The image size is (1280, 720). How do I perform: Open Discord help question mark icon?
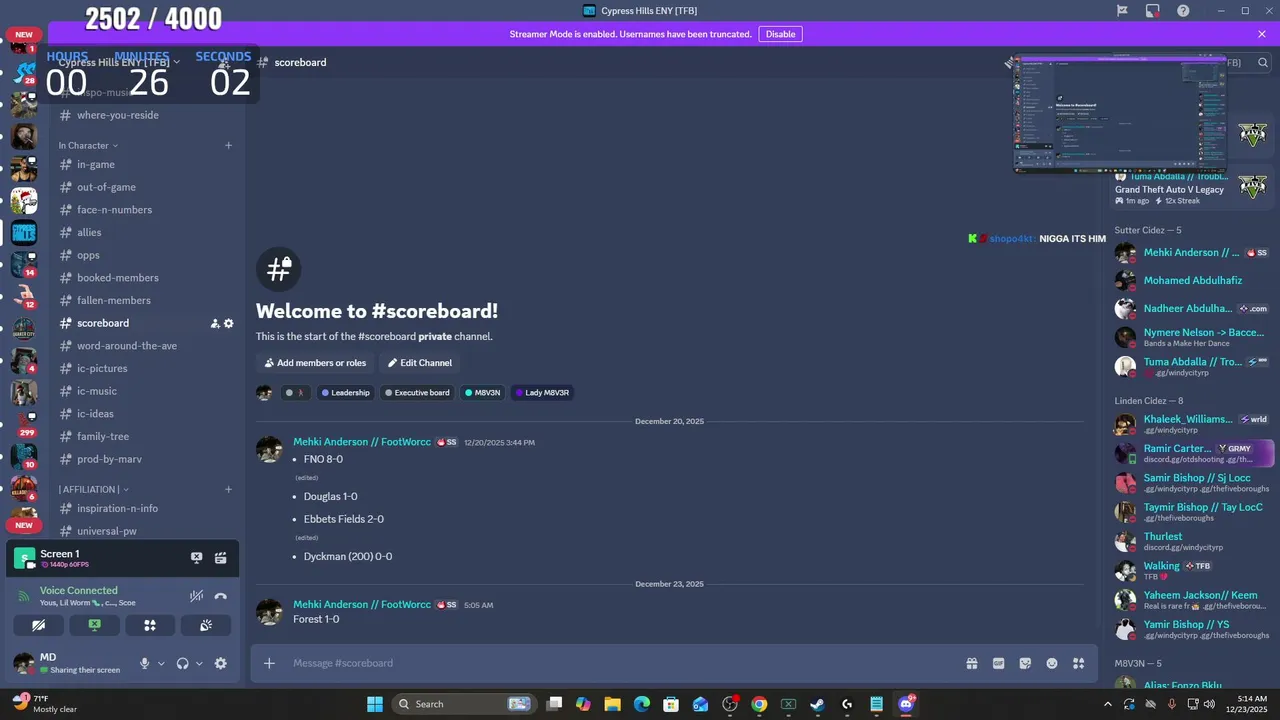[x=1183, y=11]
